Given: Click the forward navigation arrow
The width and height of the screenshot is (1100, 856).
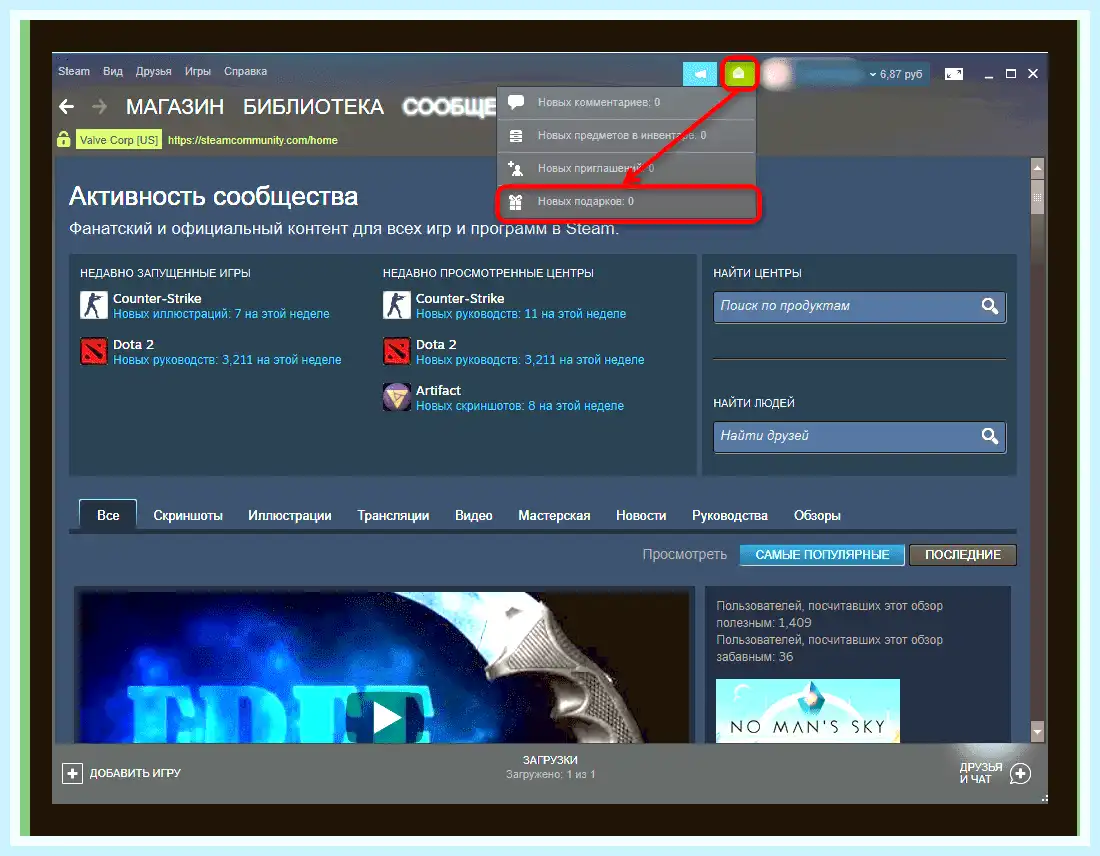Looking at the screenshot, I should click(100, 107).
